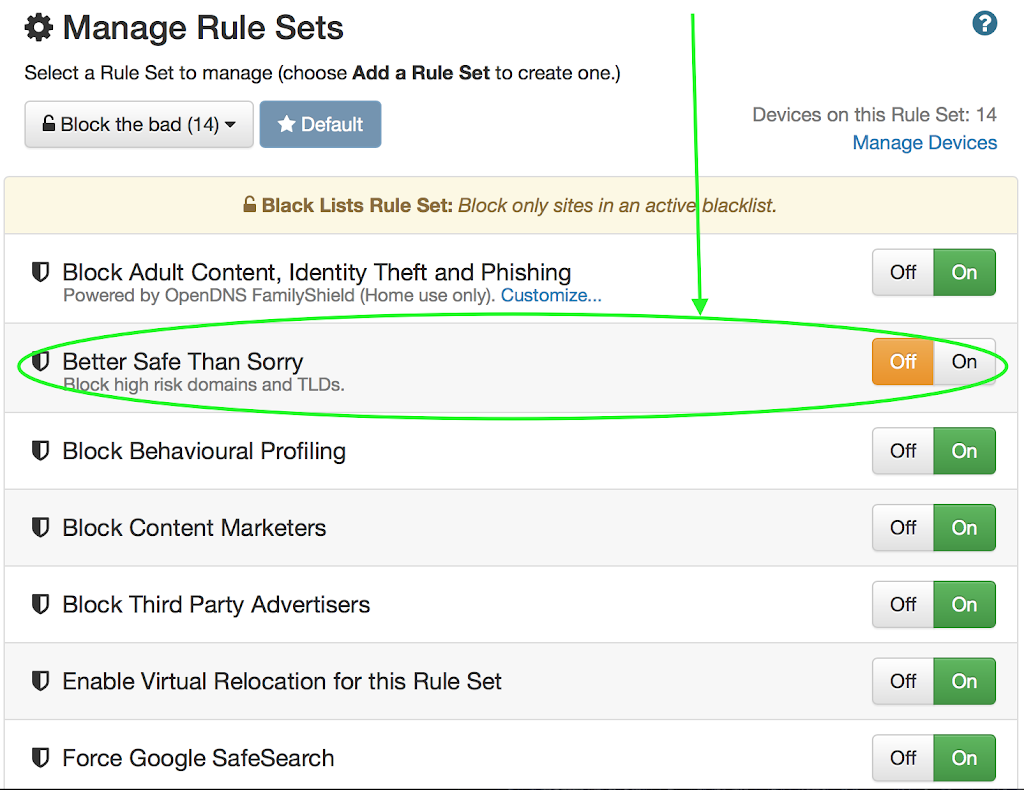Open the Block the bad rule set dropdown

point(139,125)
